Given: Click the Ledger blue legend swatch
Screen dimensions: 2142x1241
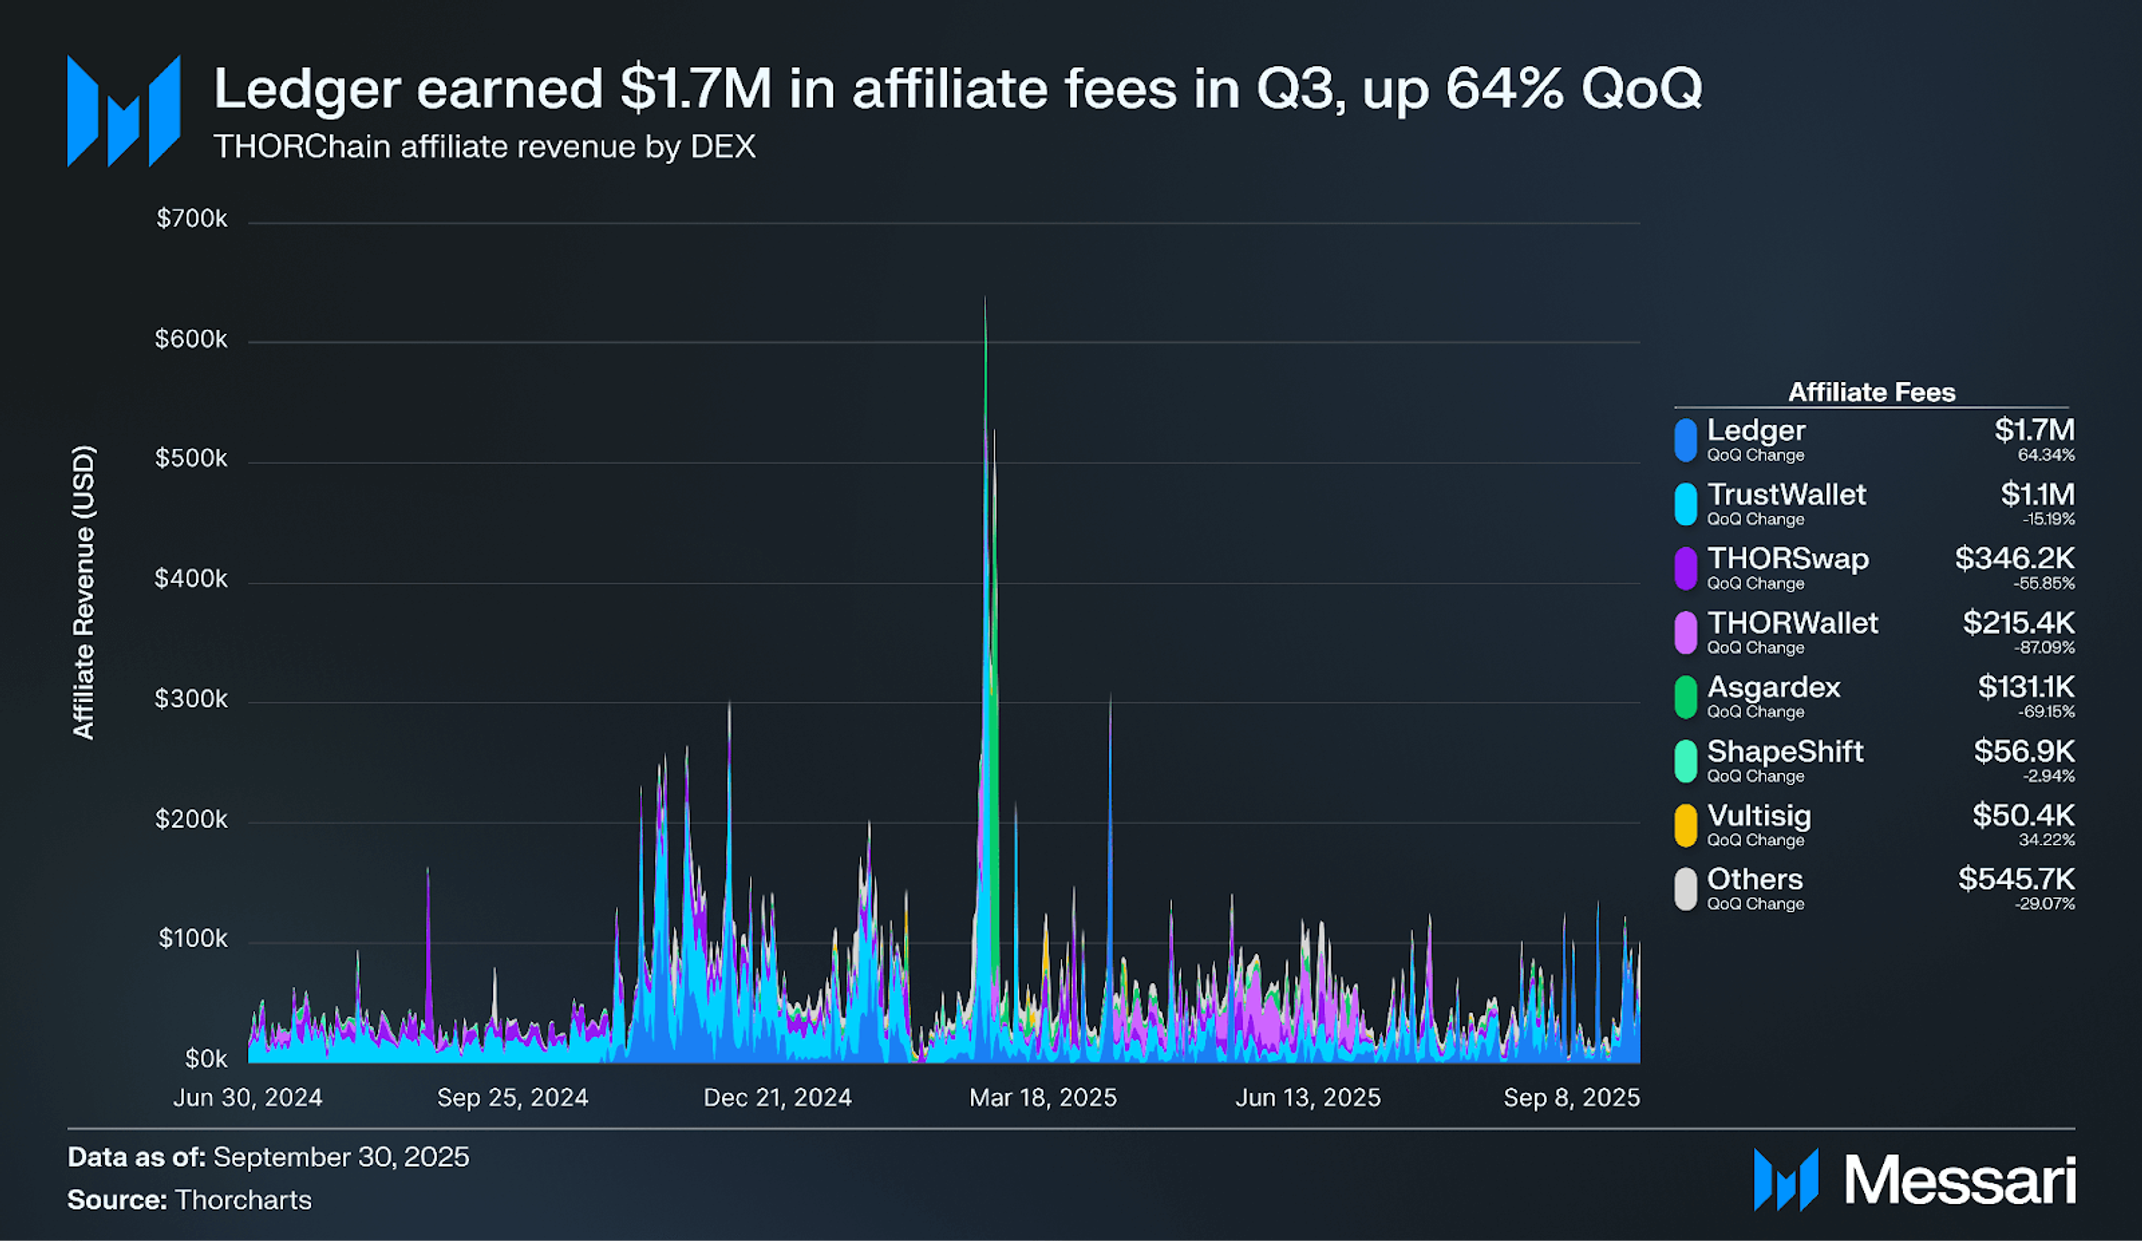Looking at the screenshot, I should tap(1685, 440).
